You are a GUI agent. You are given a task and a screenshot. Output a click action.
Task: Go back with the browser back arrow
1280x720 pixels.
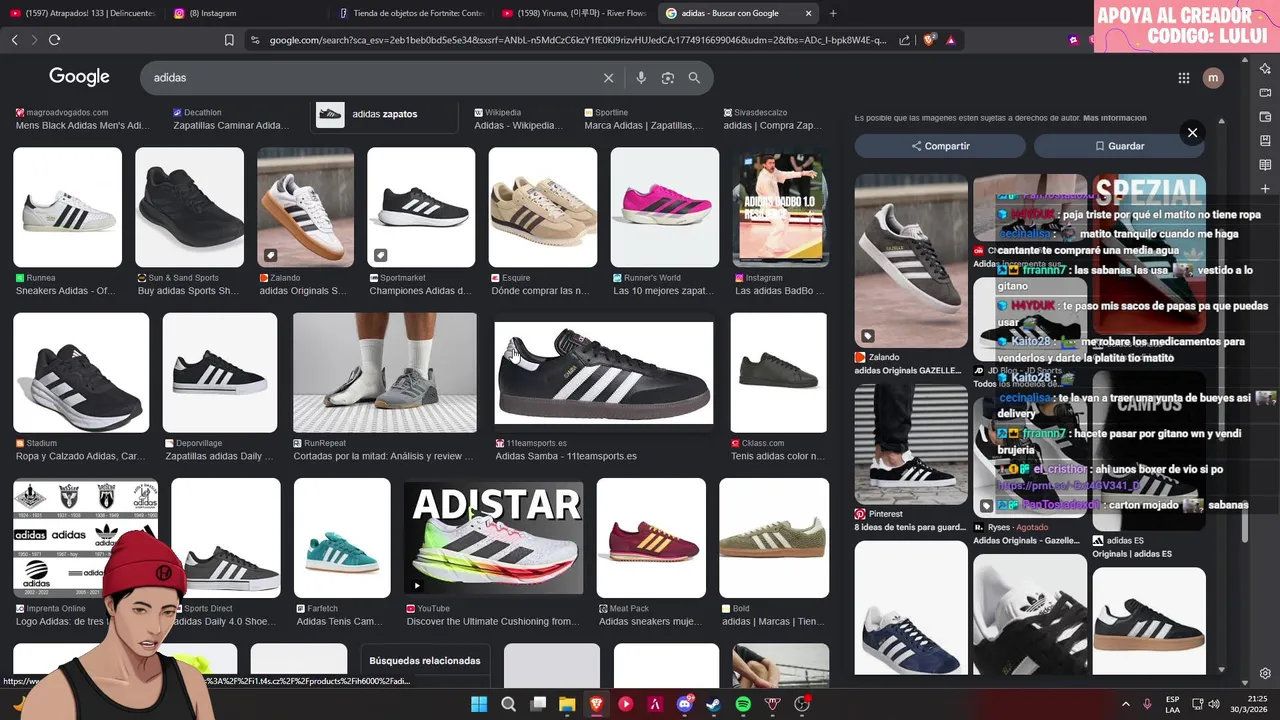14,40
